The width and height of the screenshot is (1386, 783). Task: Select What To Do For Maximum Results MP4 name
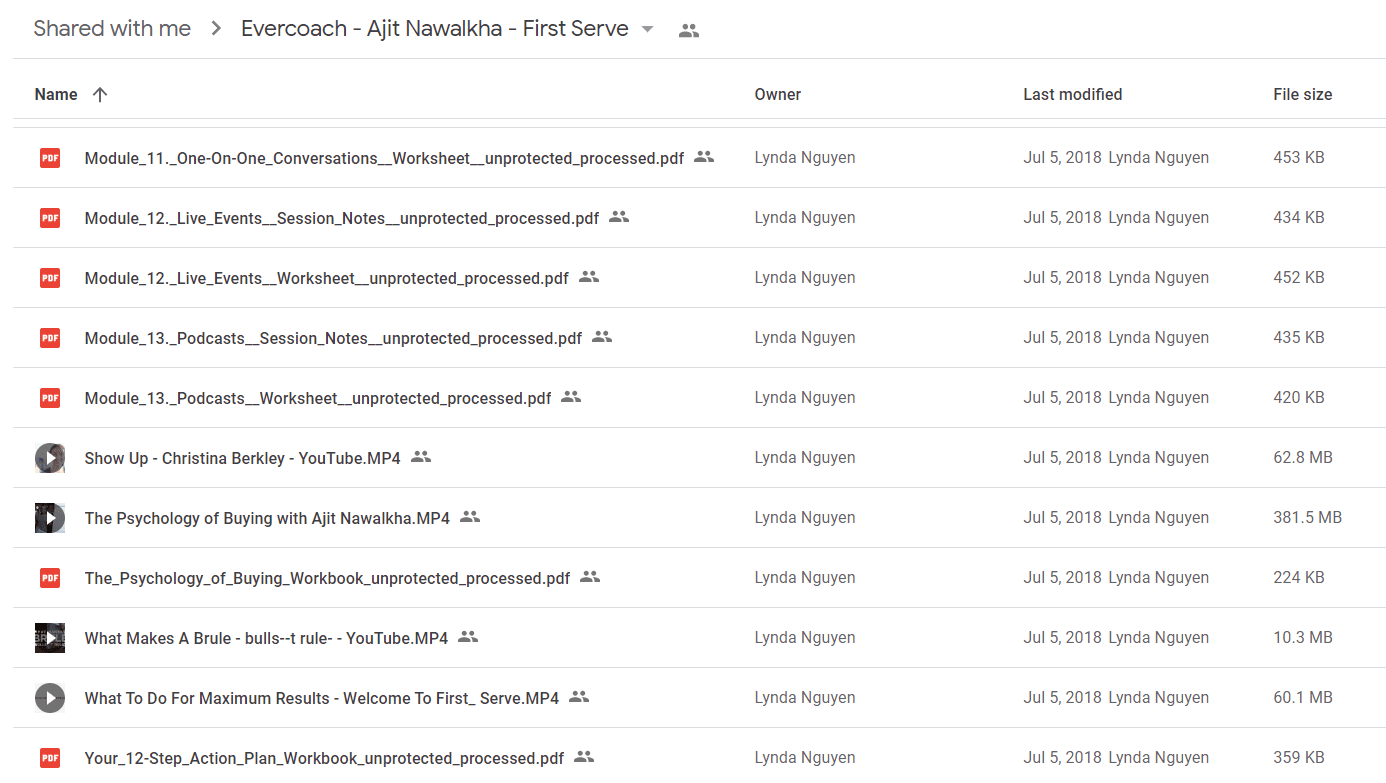pyautogui.click(x=322, y=698)
